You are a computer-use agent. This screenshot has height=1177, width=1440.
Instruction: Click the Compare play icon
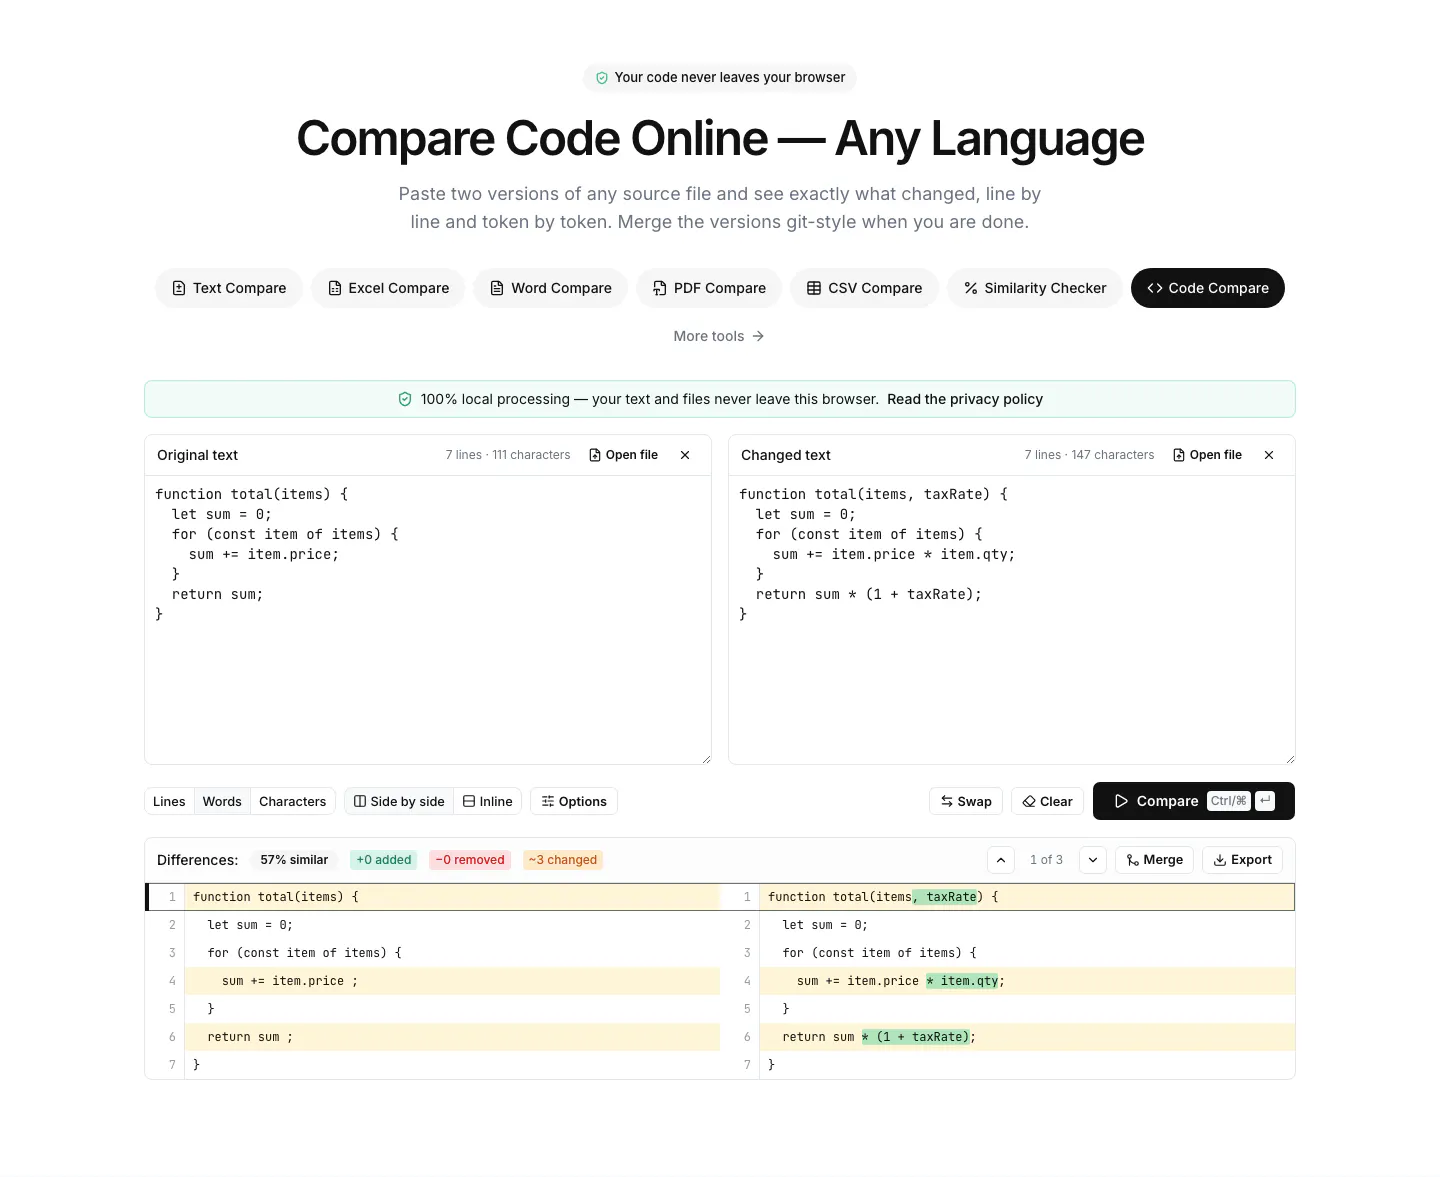click(x=1122, y=801)
